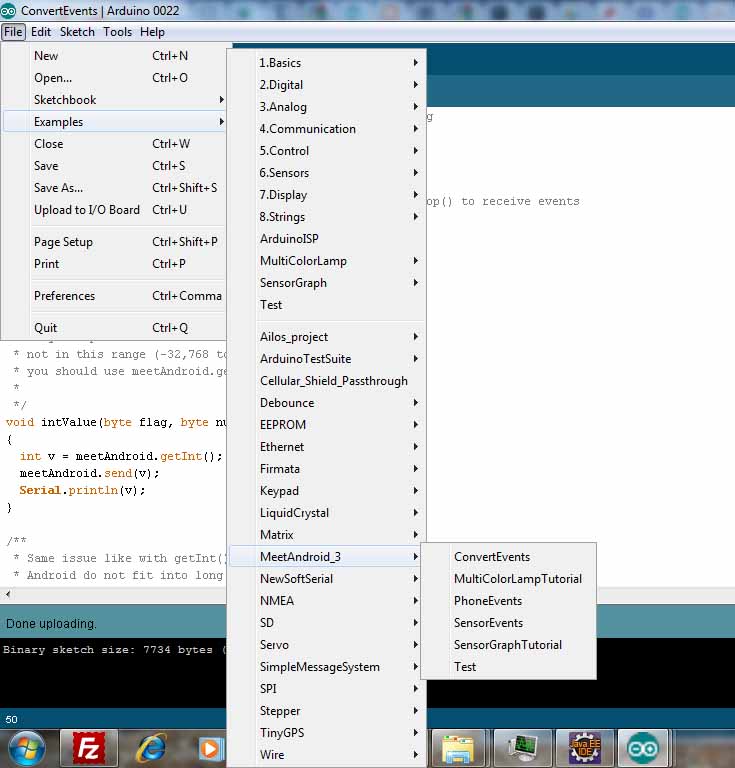735x768 pixels.
Task: Click the Arduino logo in the title bar
Action: 8,10
